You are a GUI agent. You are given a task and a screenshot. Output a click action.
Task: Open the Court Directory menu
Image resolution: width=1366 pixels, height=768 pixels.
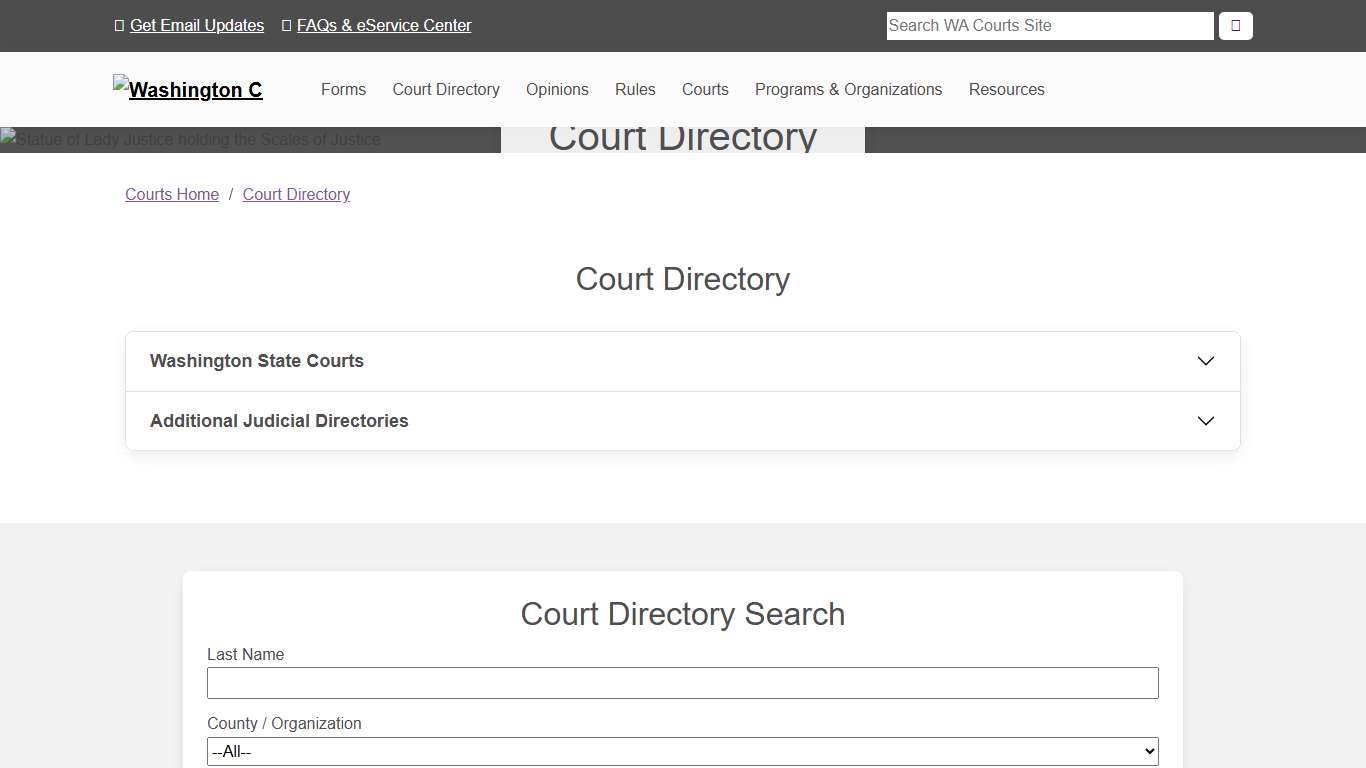point(446,89)
